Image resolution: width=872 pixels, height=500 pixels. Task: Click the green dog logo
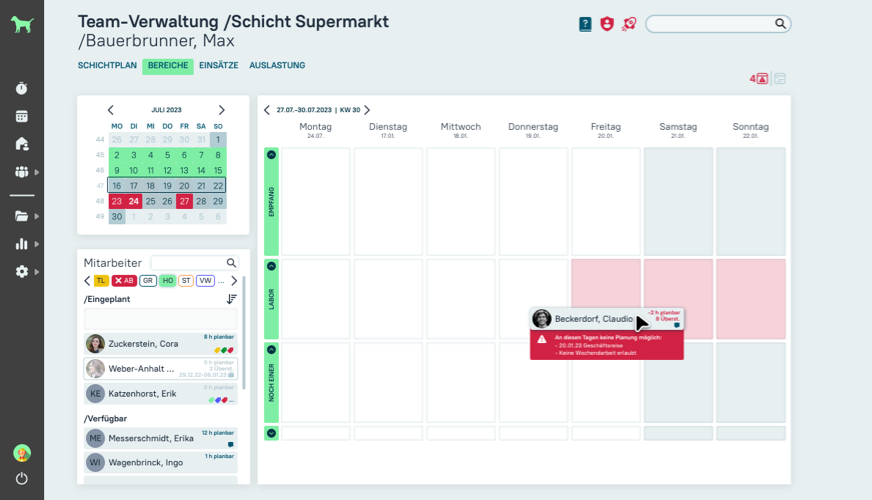click(22, 24)
